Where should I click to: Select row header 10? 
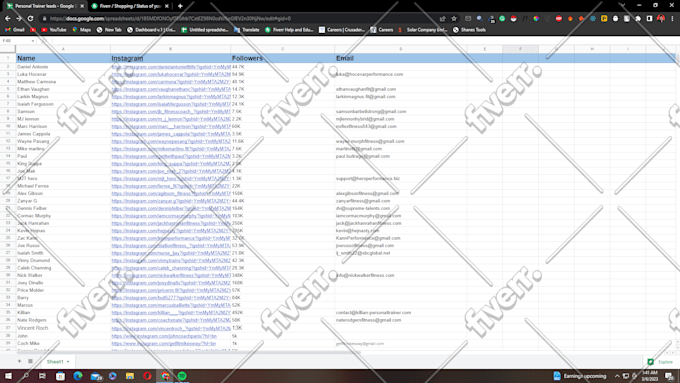[x=8, y=126]
